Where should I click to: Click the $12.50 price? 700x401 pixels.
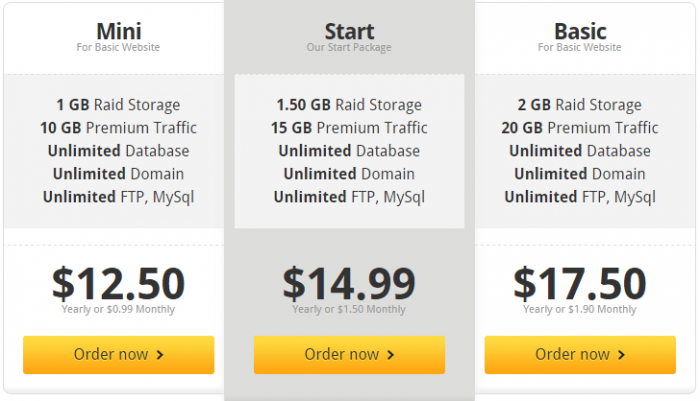click(118, 283)
